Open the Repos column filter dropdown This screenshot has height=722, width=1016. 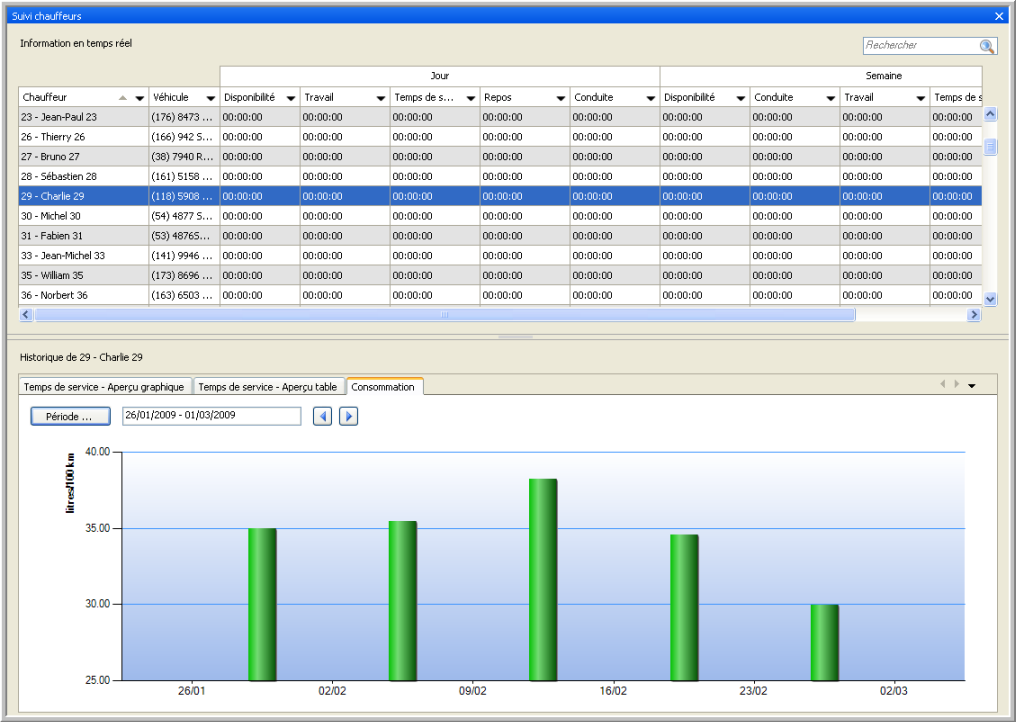tap(560, 98)
